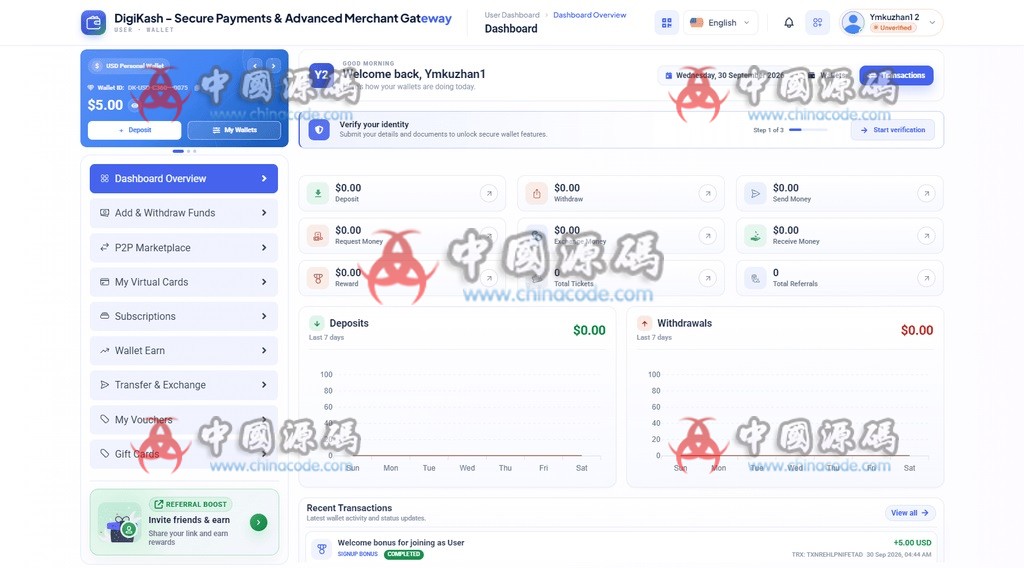Click the signup bonus trophy icon
1024x568 pixels.
click(321, 548)
